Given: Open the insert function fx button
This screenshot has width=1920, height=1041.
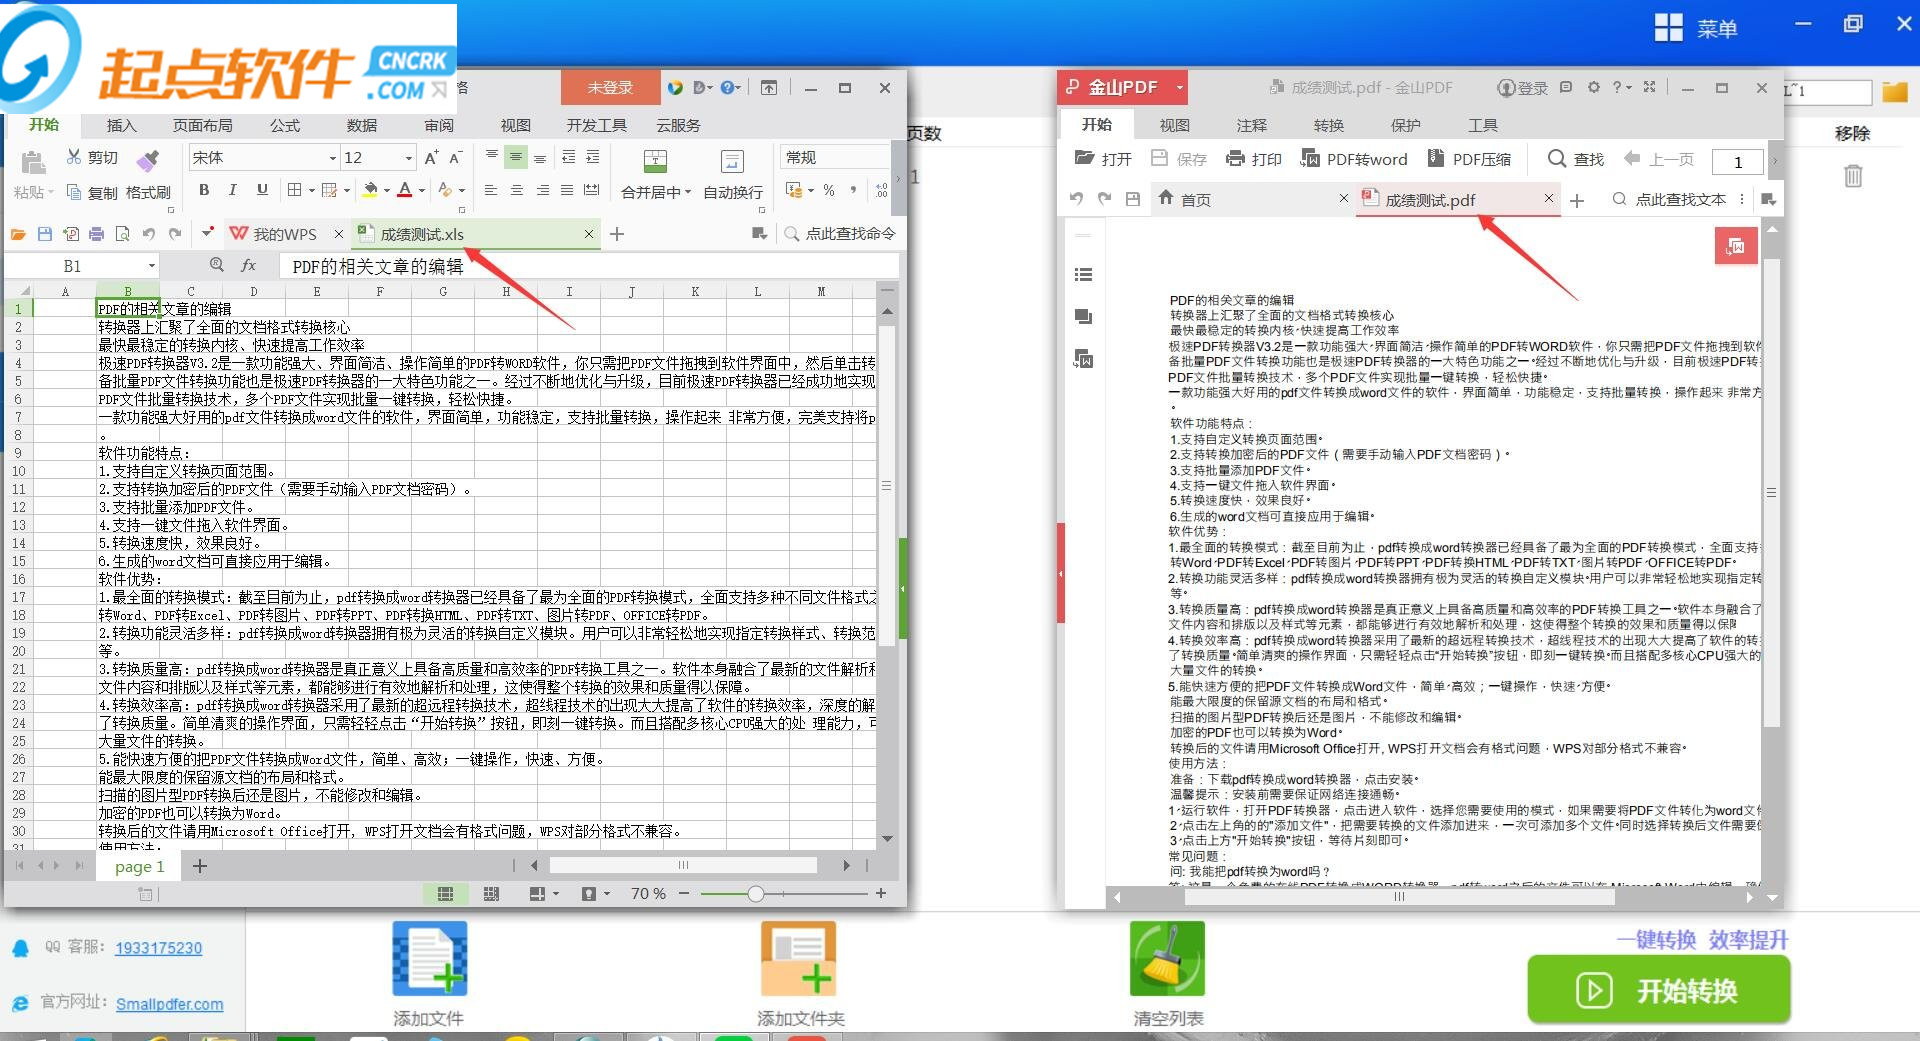Looking at the screenshot, I should click(x=248, y=266).
